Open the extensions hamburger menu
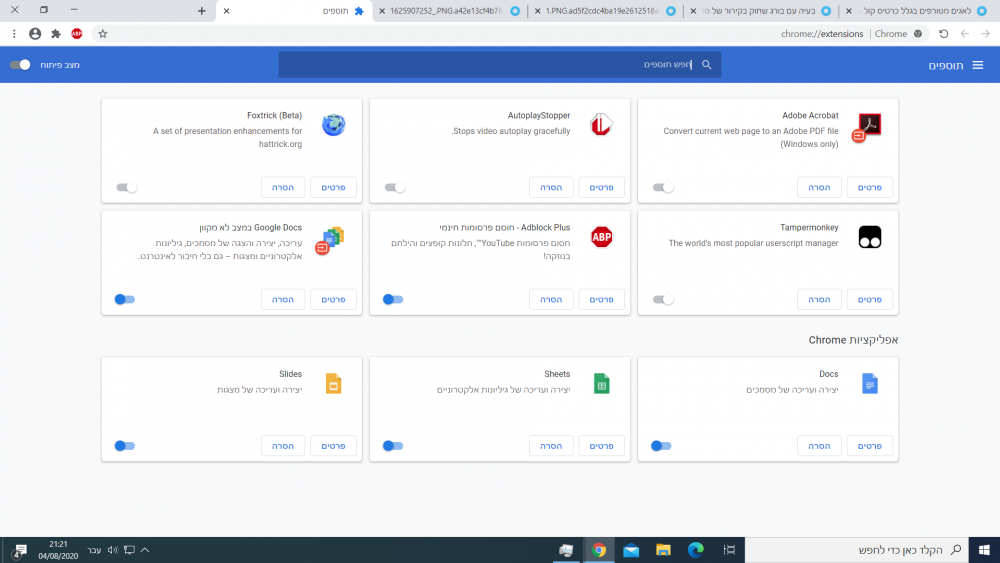Screen dimensions: 1000x563 [x=978, y=65]
